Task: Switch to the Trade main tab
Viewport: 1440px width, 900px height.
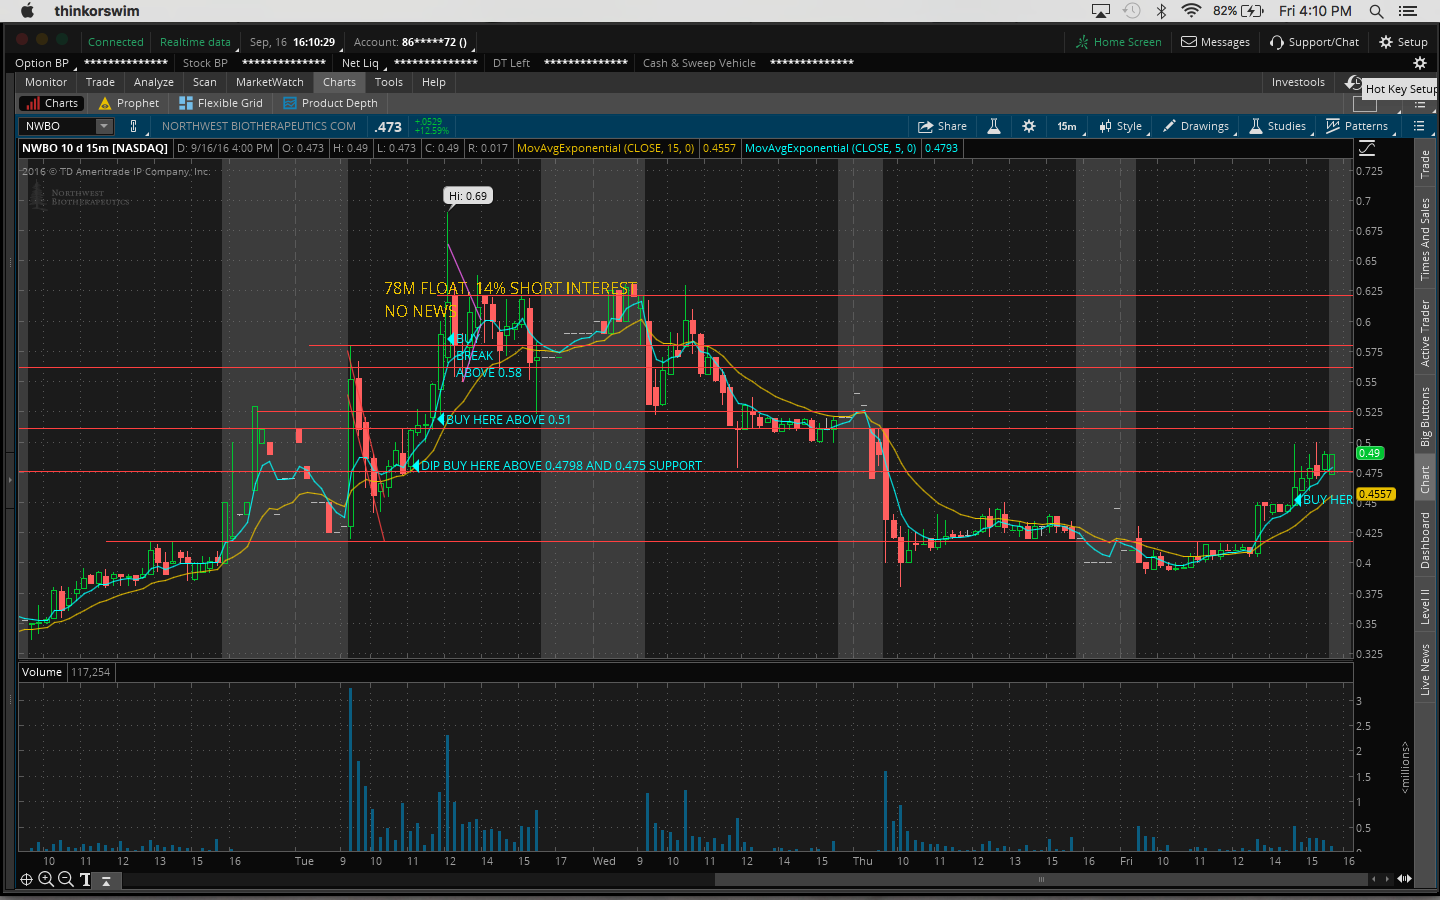Action: pyautogui.click(x=100, y=82)
